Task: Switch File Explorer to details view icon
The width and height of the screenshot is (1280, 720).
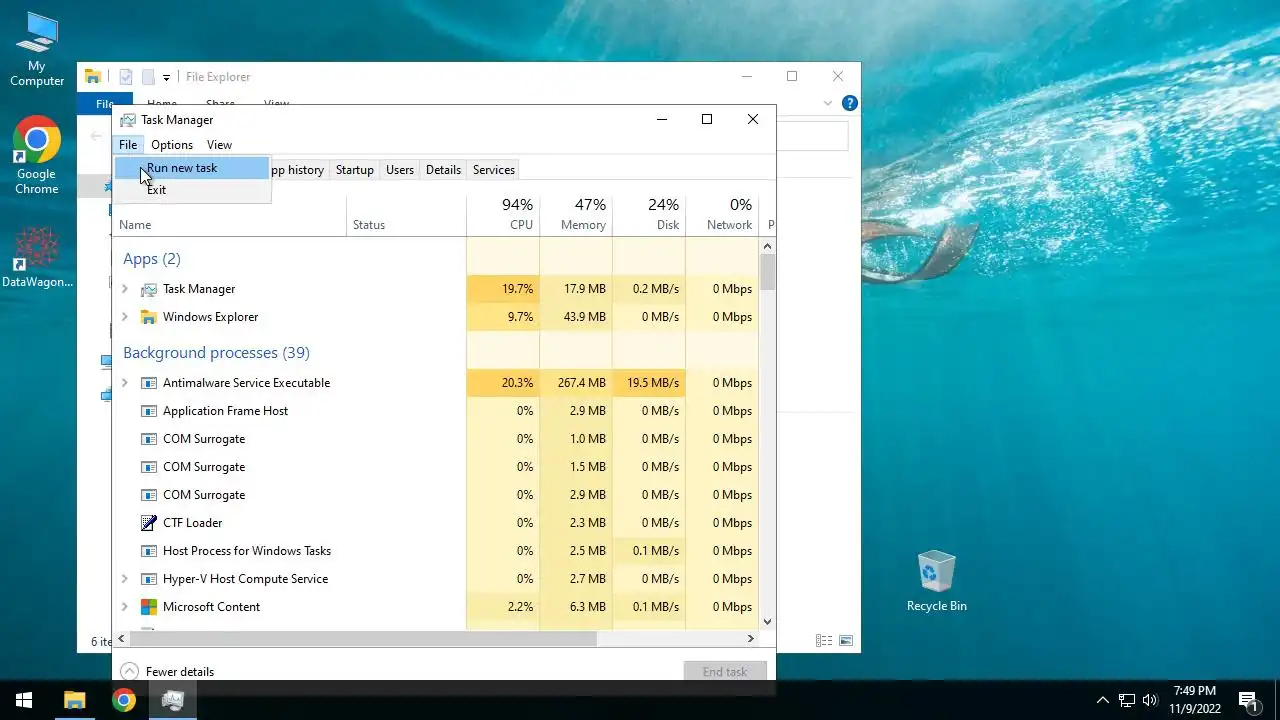Action: (x=824, y=641)
